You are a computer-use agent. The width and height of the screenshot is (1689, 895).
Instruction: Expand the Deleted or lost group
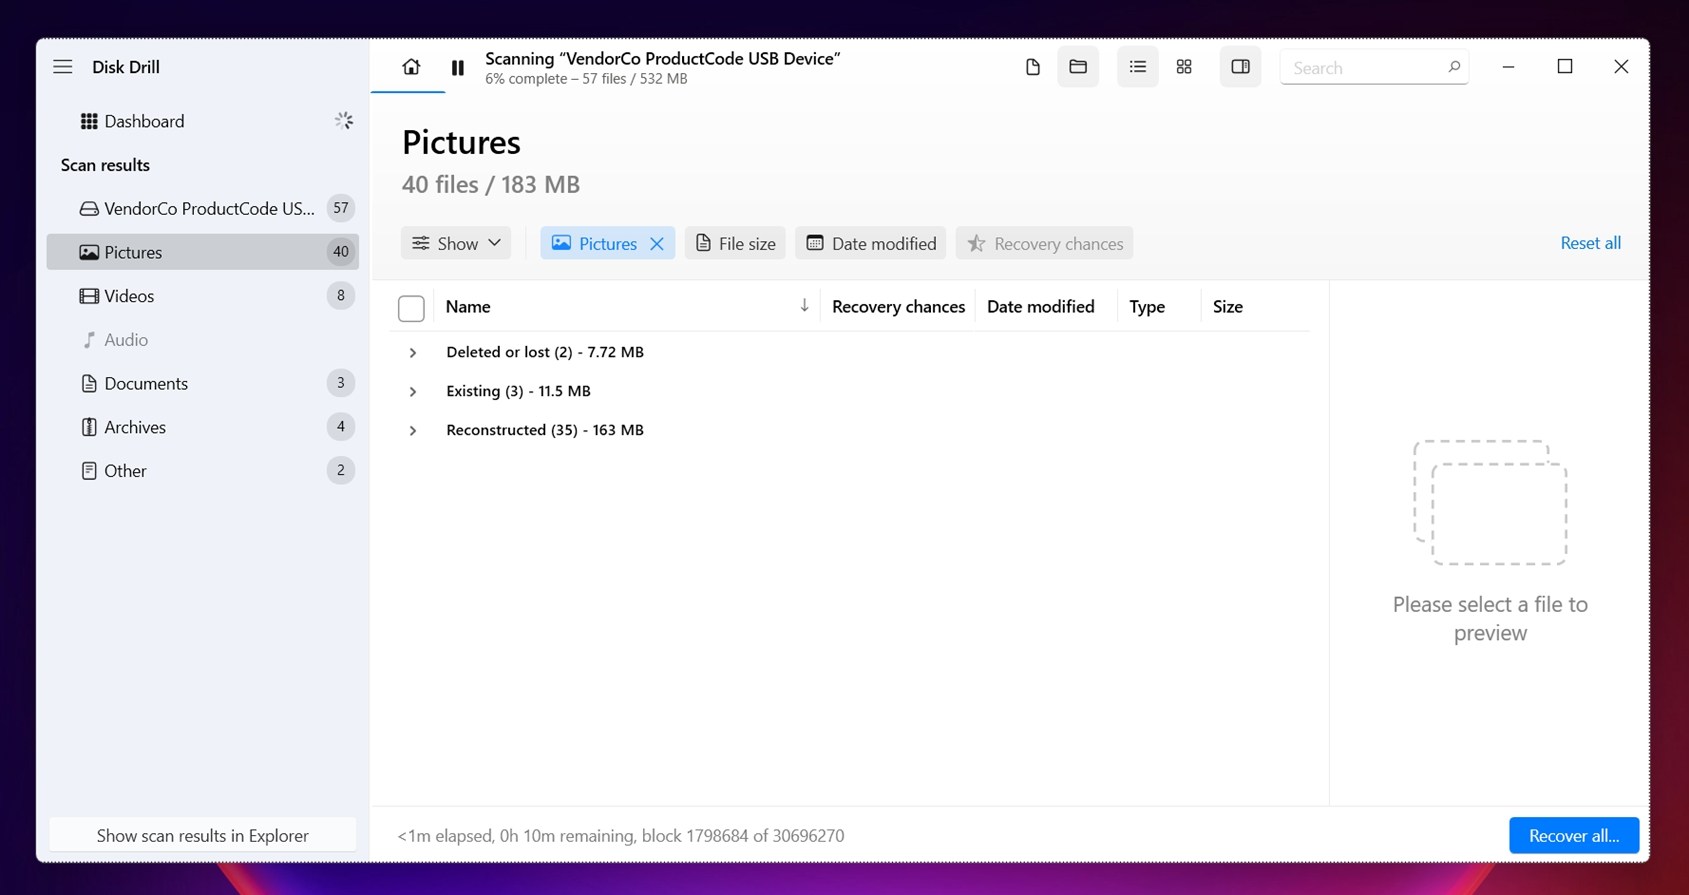click(412, 353)
